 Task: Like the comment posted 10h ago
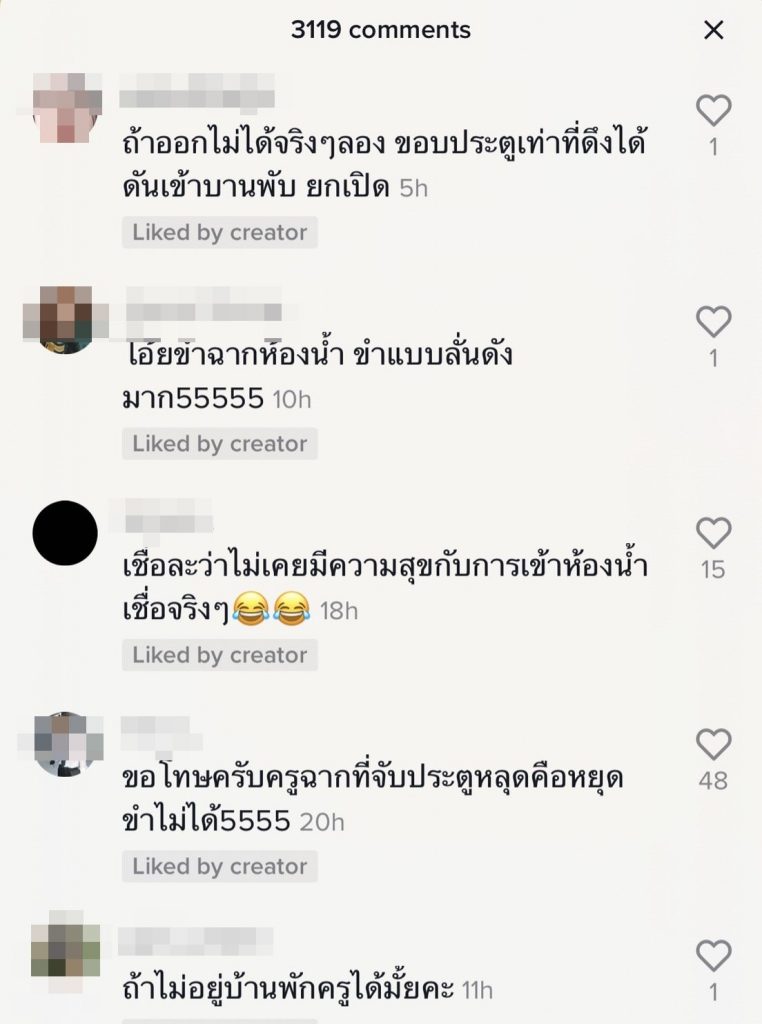(714, 321)
